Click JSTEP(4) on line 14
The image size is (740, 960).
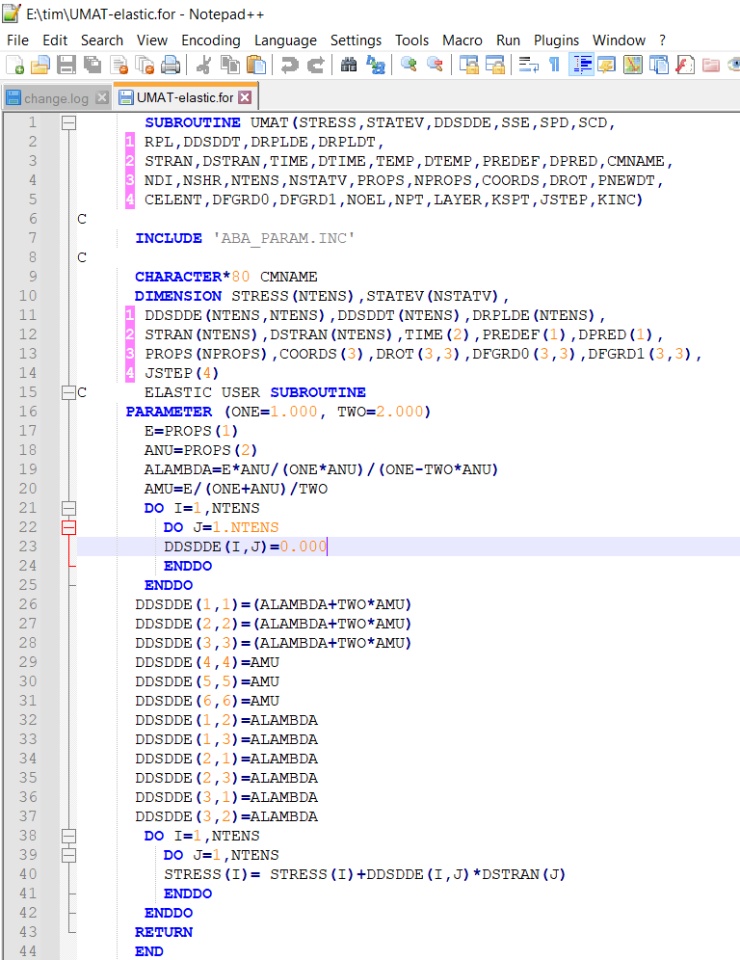tap(181, 373)
